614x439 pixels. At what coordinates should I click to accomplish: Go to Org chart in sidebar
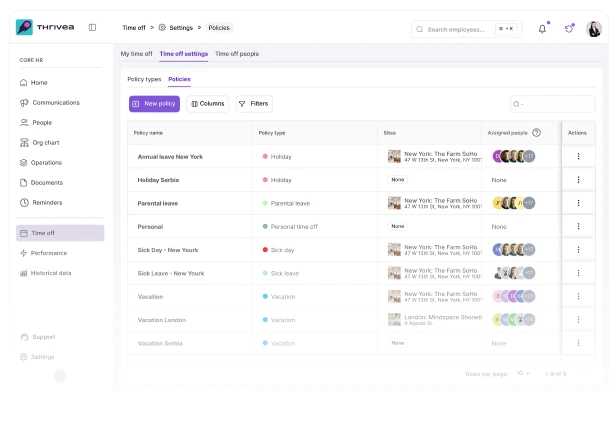pyautogui.click(x=45, y=142)
